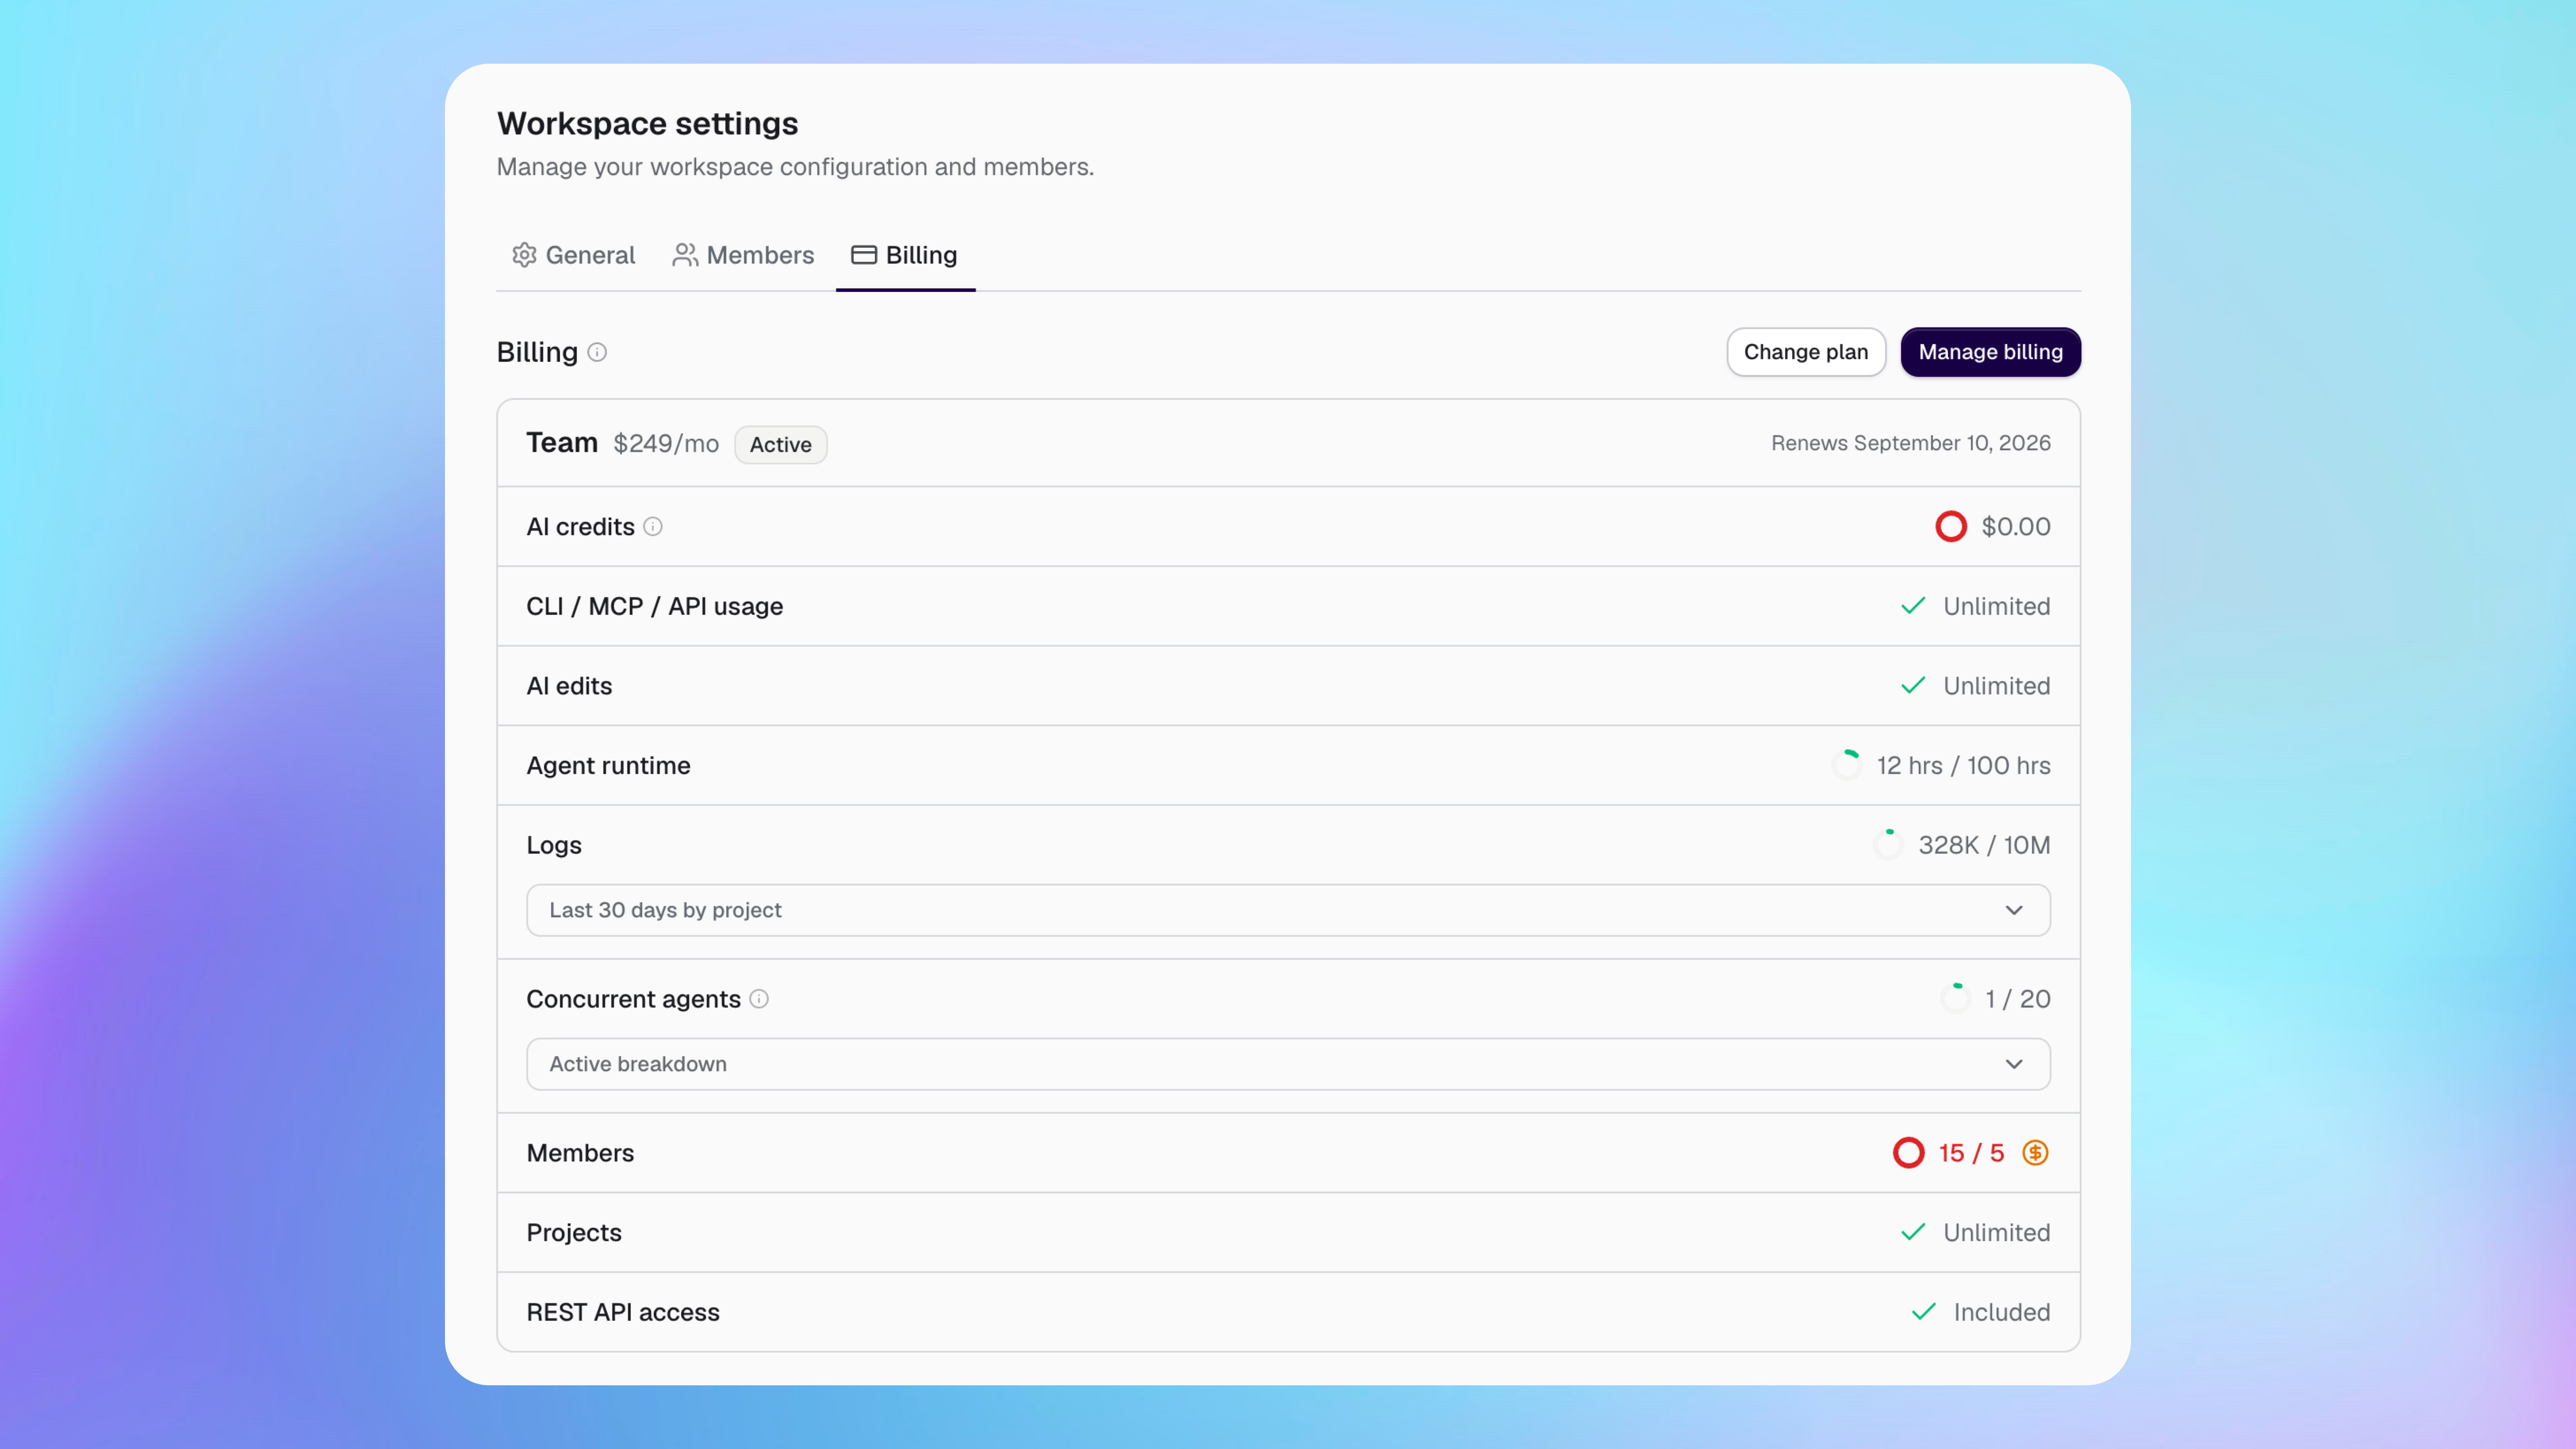Click the Active status badge
The image size is (2576, 1449).
click(x=781, y=445)
